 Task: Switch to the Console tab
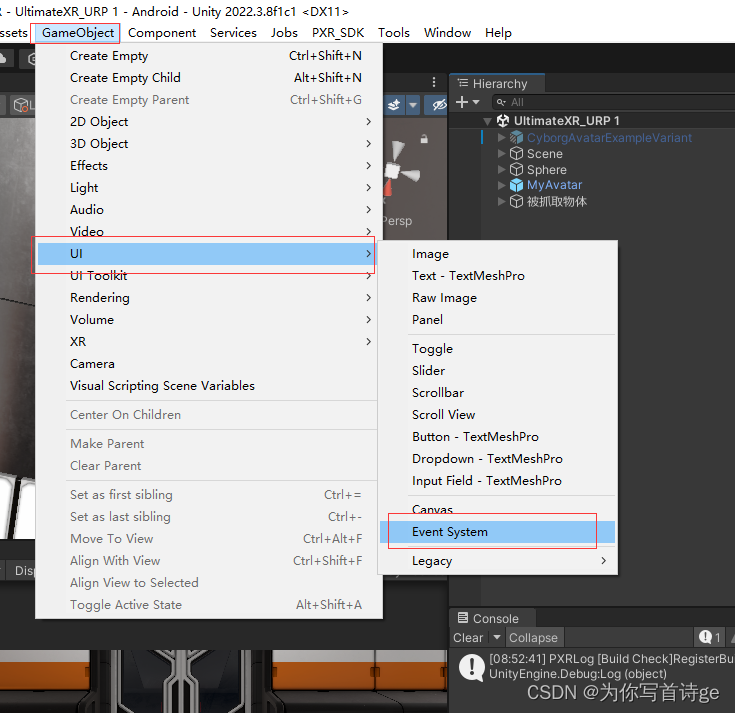click(x=492, y=618)
